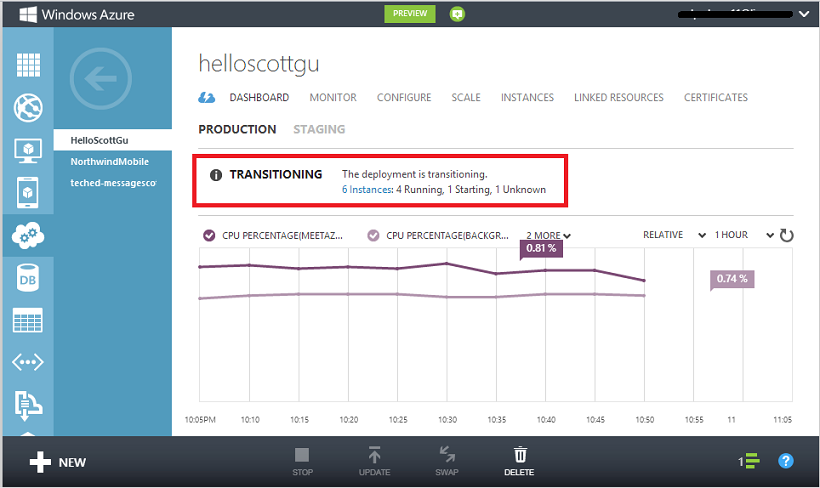Open the 6 Instances link
820x488 pixels.
click(x=367, y=189)
